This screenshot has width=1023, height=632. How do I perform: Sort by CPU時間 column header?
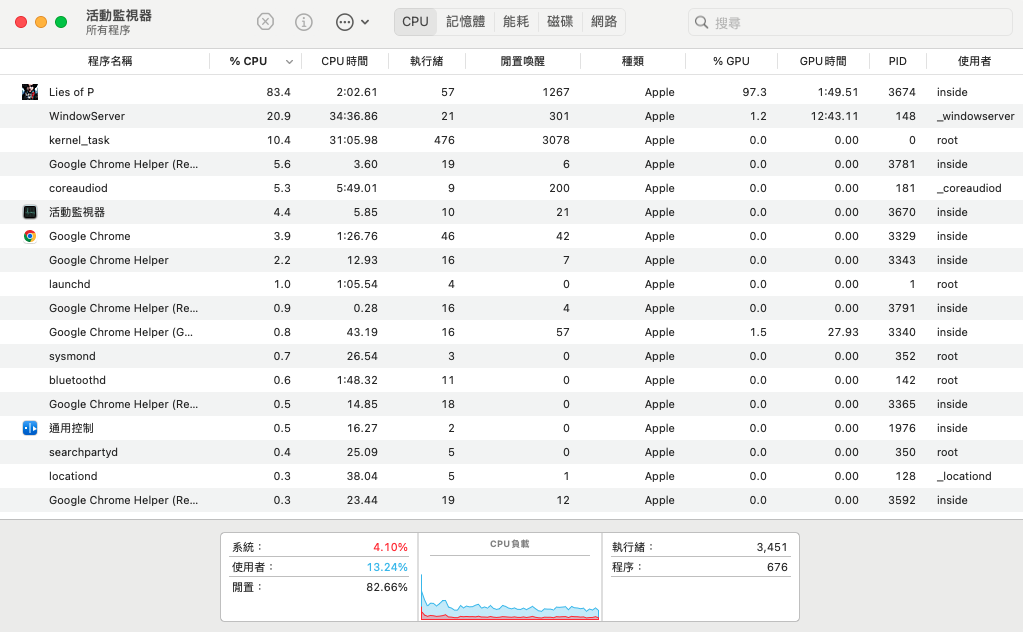pyautogui.click(x=344, y=61)
